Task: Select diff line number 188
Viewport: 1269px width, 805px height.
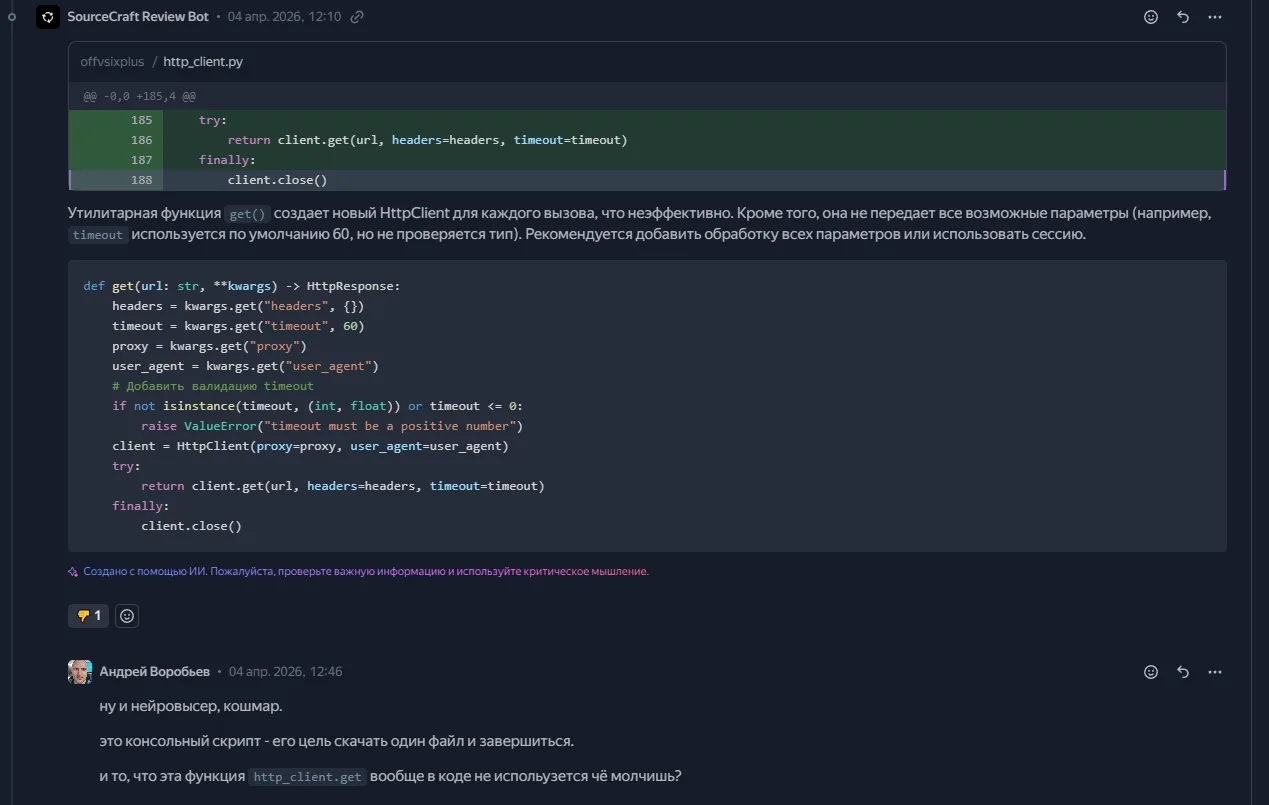Action: (141, 180)
